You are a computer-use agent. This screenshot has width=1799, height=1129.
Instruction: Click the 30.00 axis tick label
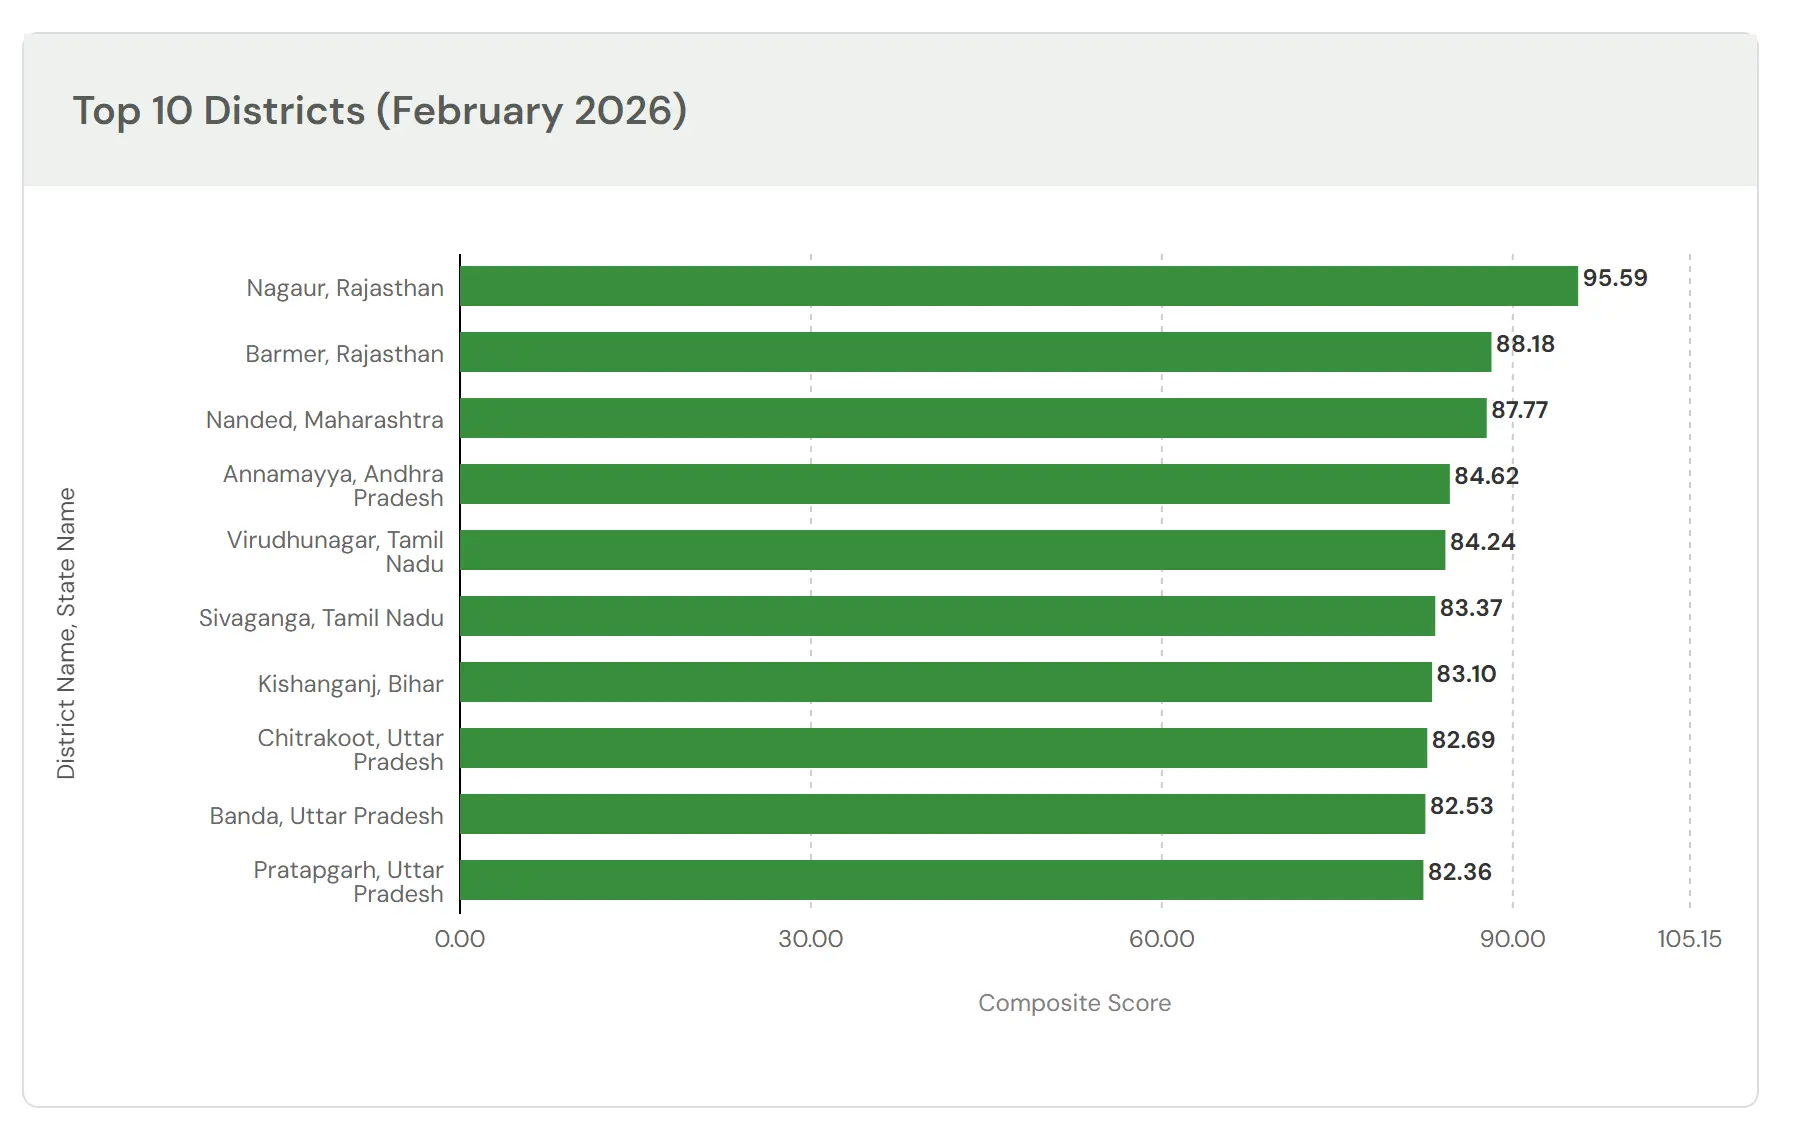pyautogui.click(x=810, y=939)
